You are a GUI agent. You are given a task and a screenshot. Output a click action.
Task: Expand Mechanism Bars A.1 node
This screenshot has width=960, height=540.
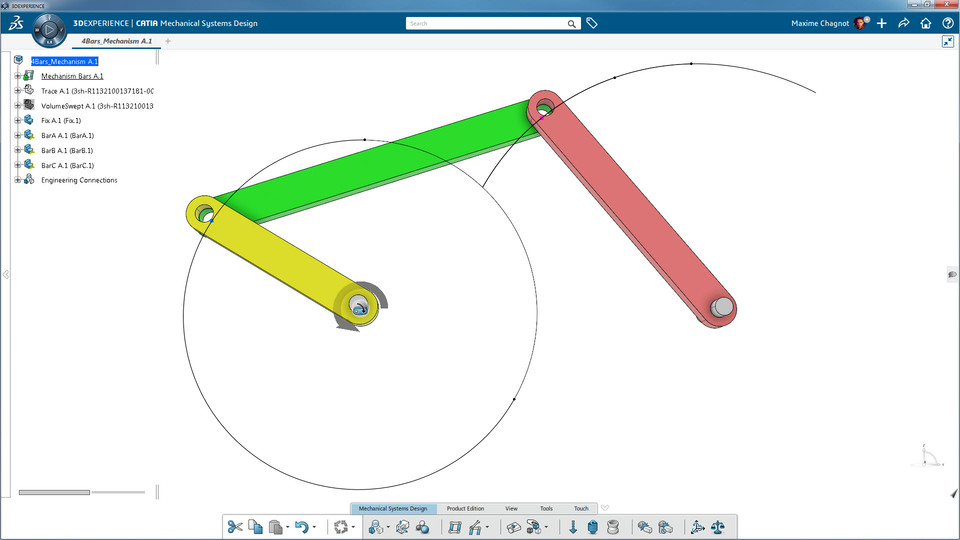coord(18,76)
